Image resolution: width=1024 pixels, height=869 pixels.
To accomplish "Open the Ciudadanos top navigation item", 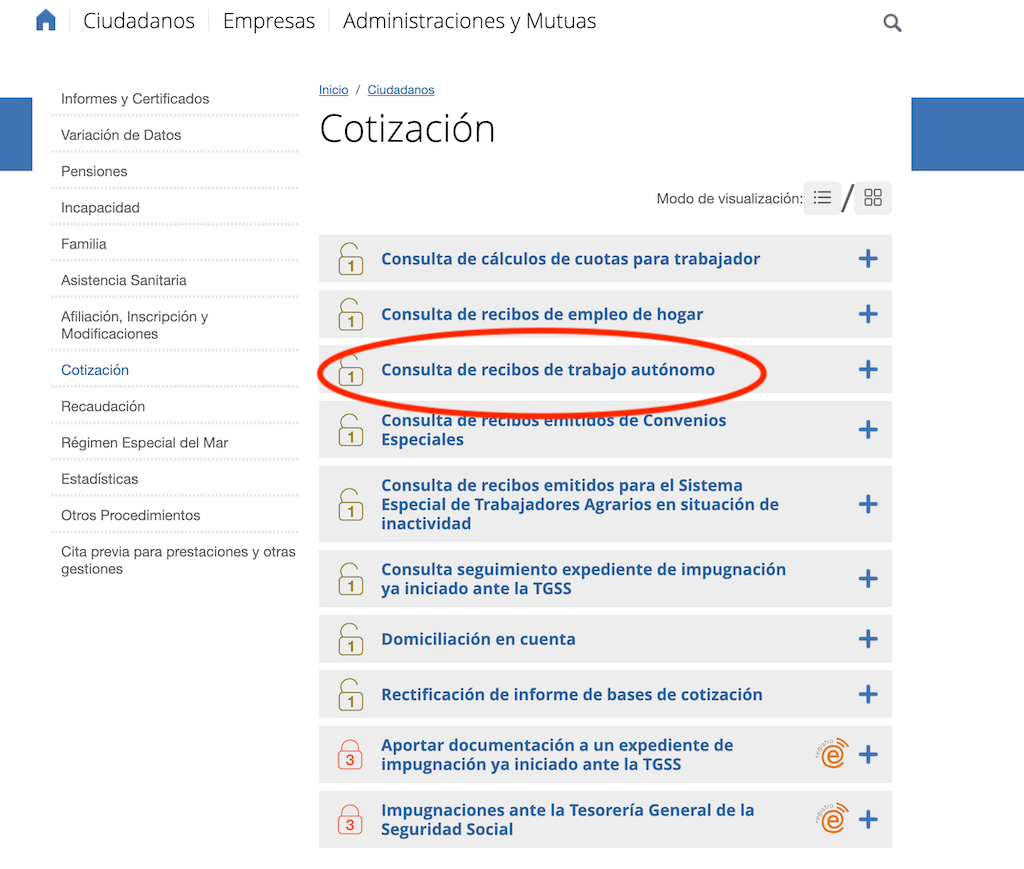I will click(x=138, y=21).
